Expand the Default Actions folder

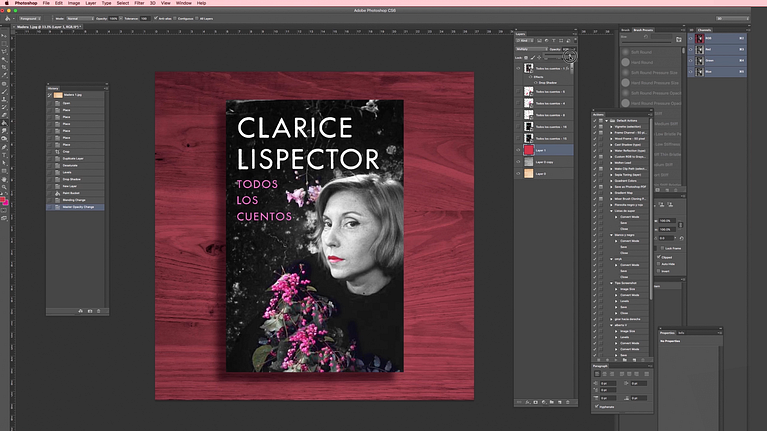pyautogui.click(x=606, y=120)
